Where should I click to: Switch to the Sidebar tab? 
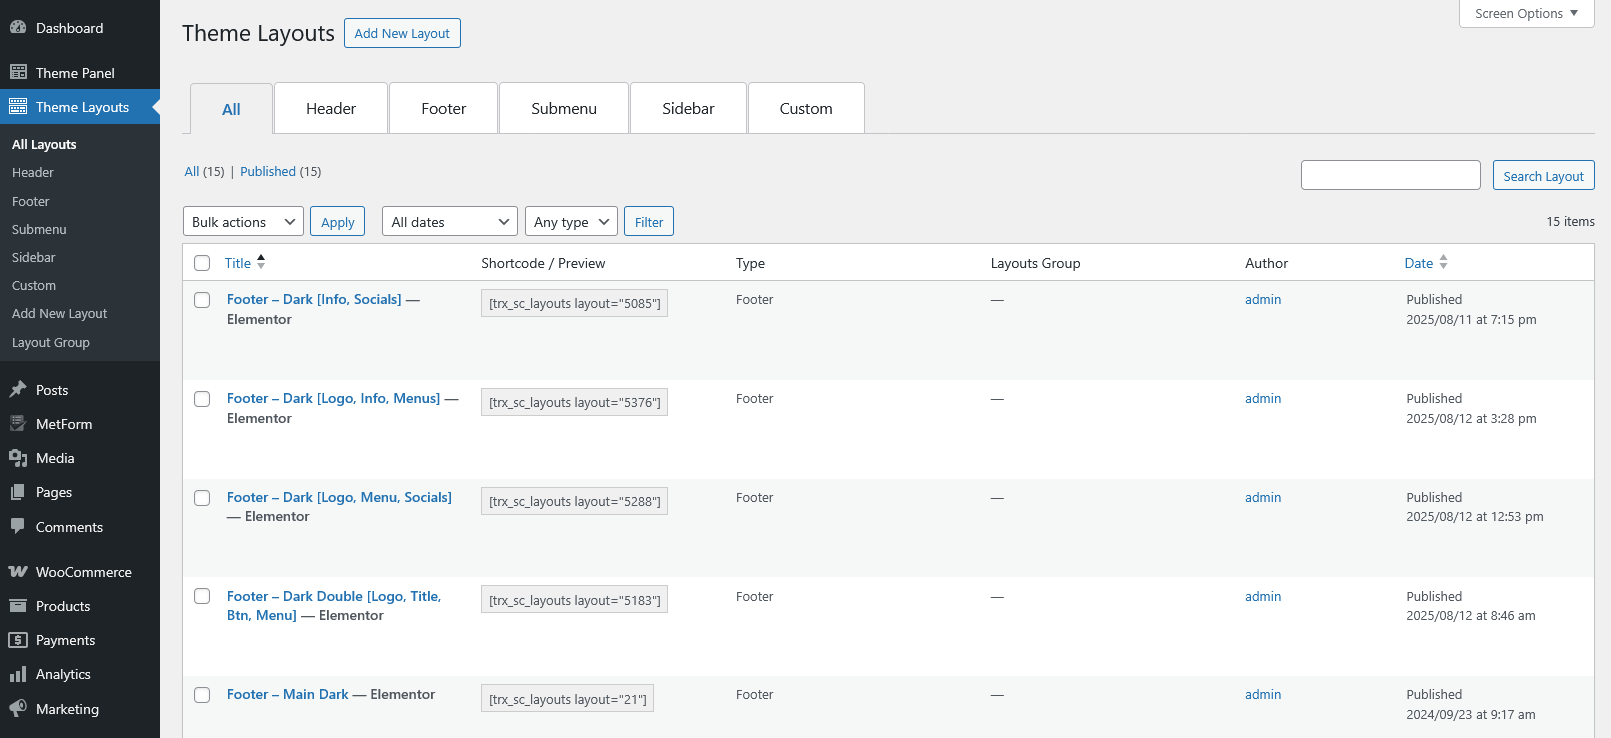[x=688, y=109]
